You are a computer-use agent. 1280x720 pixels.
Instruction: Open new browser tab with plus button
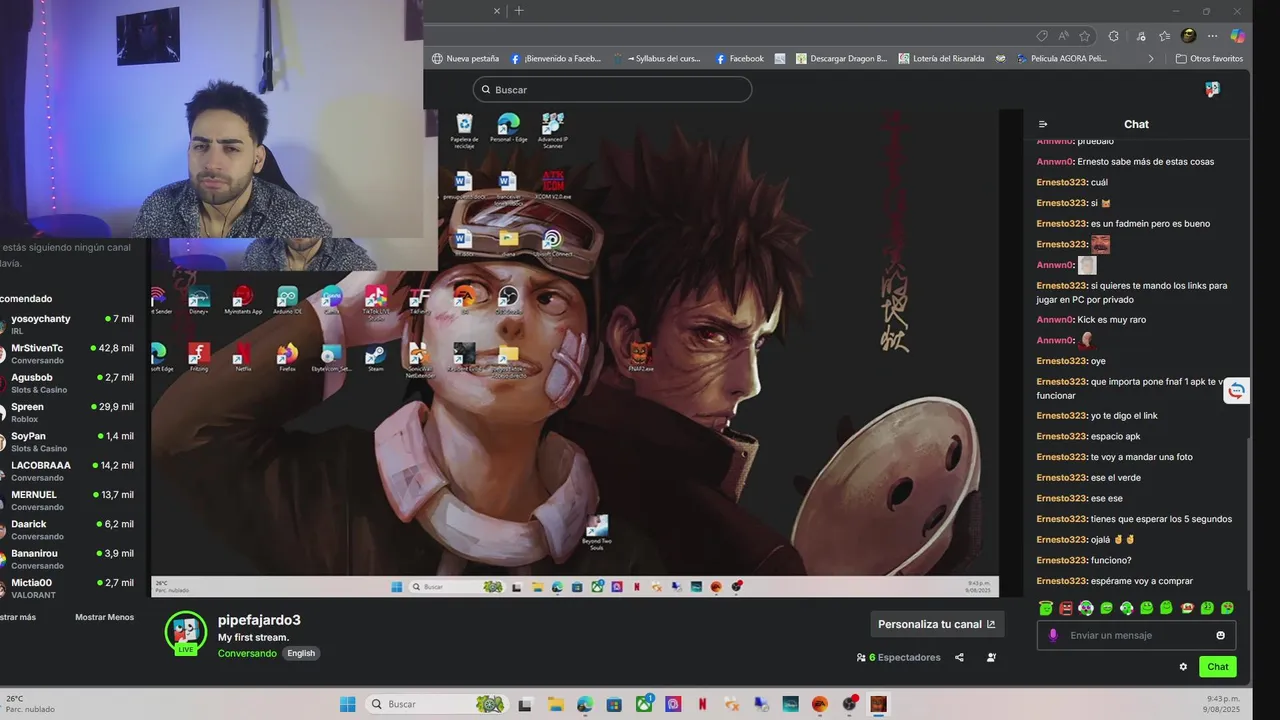[519, 11]
